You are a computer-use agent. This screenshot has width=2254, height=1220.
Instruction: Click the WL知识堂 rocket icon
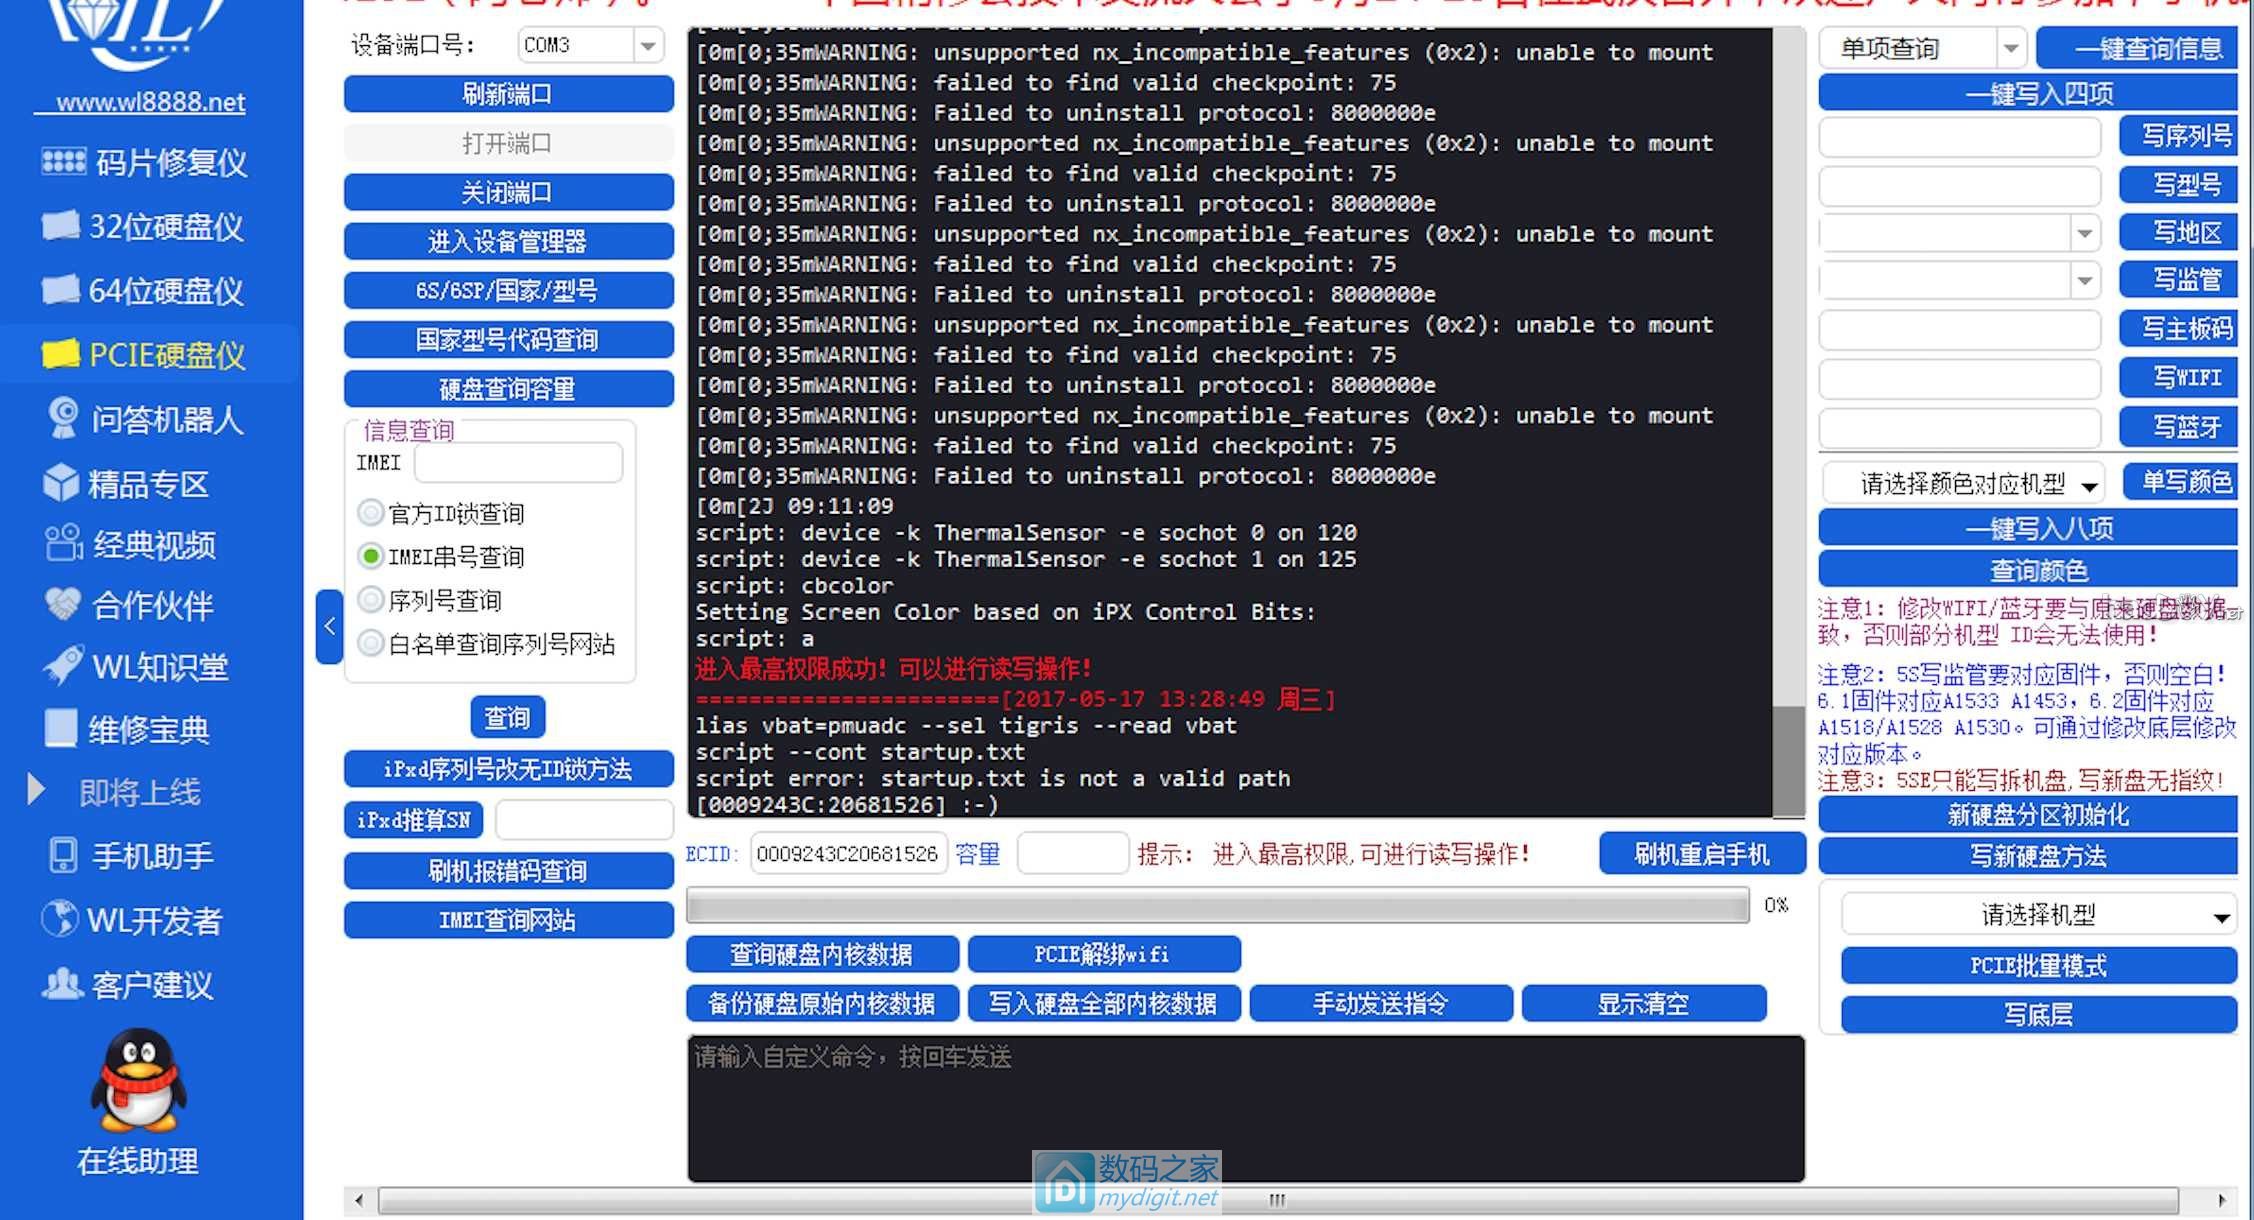click(x=63, y=666)
